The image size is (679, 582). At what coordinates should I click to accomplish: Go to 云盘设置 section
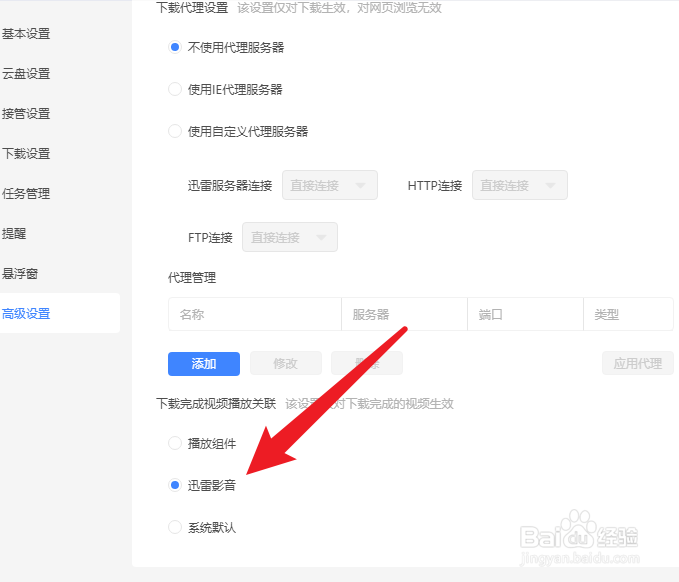click(26, 74)
